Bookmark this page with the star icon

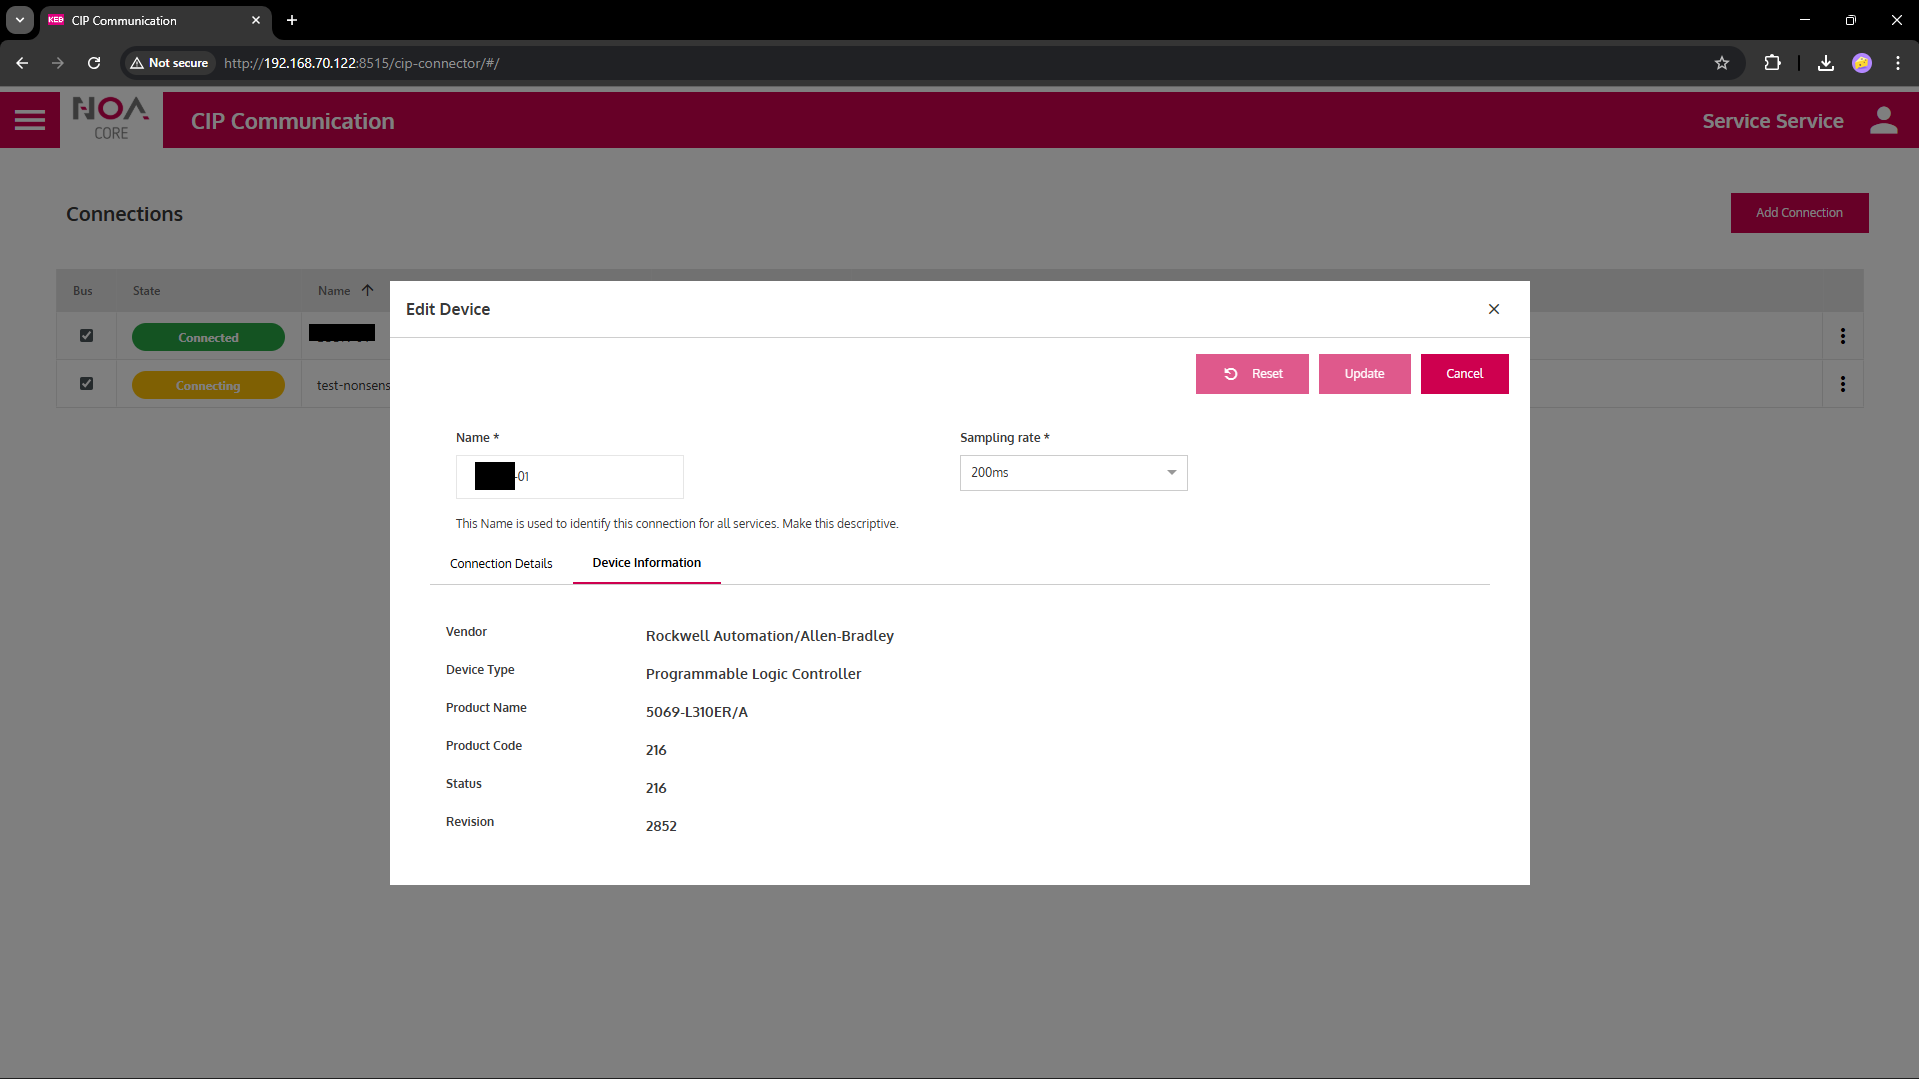[1721, 63]
